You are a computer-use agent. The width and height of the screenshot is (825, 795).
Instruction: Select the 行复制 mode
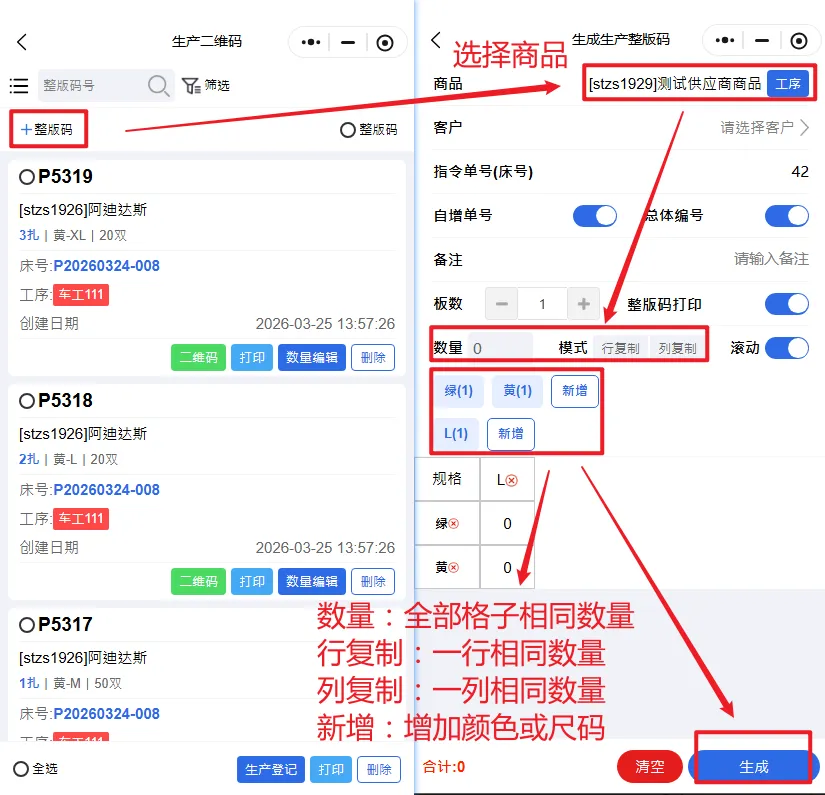point(620,349)
